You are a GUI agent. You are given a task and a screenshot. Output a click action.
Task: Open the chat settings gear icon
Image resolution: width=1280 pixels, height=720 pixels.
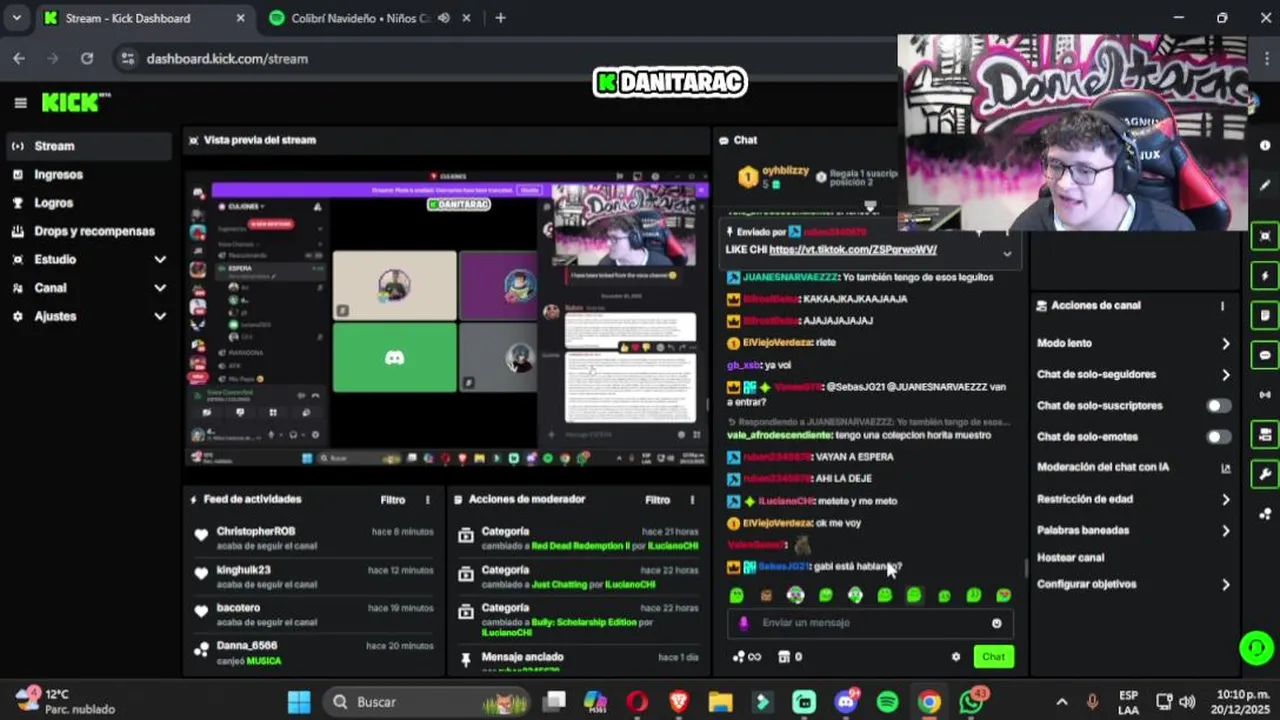pos(956,657)
